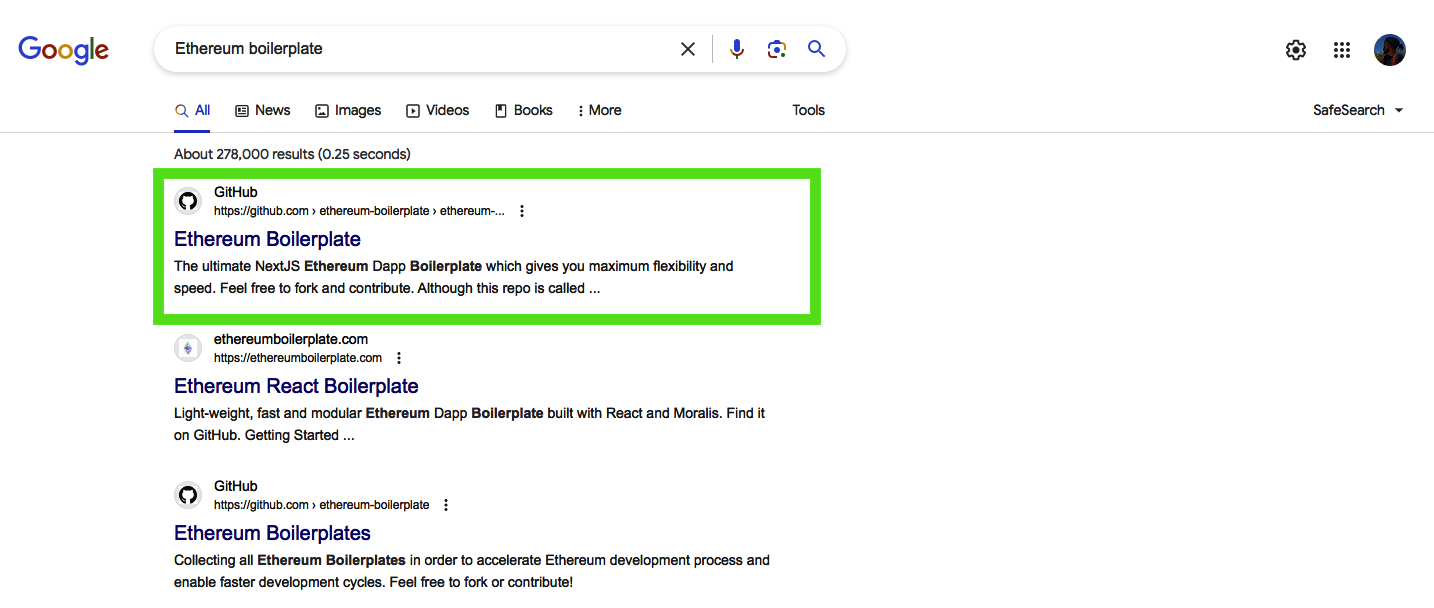Switch to the Images tab
Viewport: 1434px width, 608px height.
coord(348,110)
